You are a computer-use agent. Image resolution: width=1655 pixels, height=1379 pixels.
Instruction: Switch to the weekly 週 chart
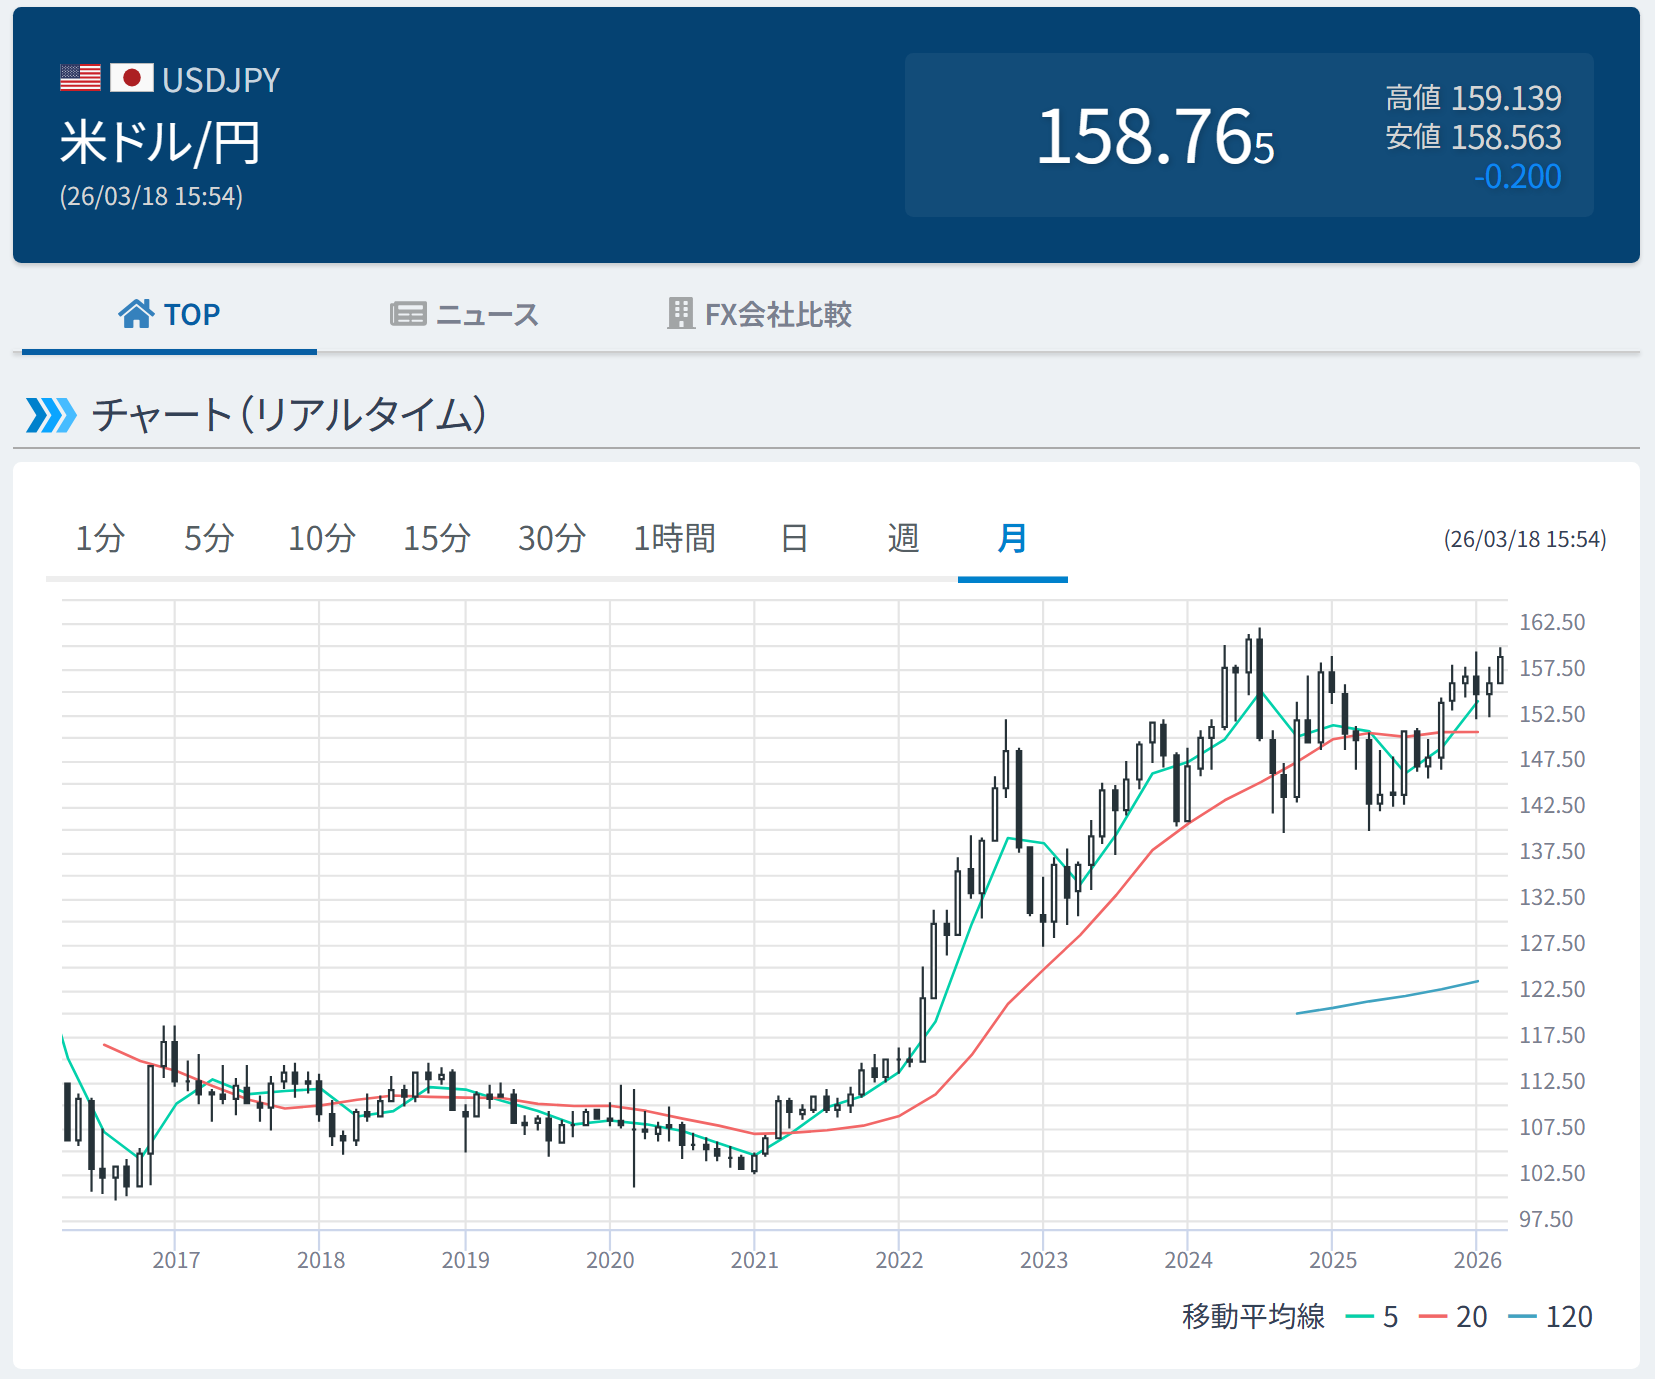tap(903, 539)
